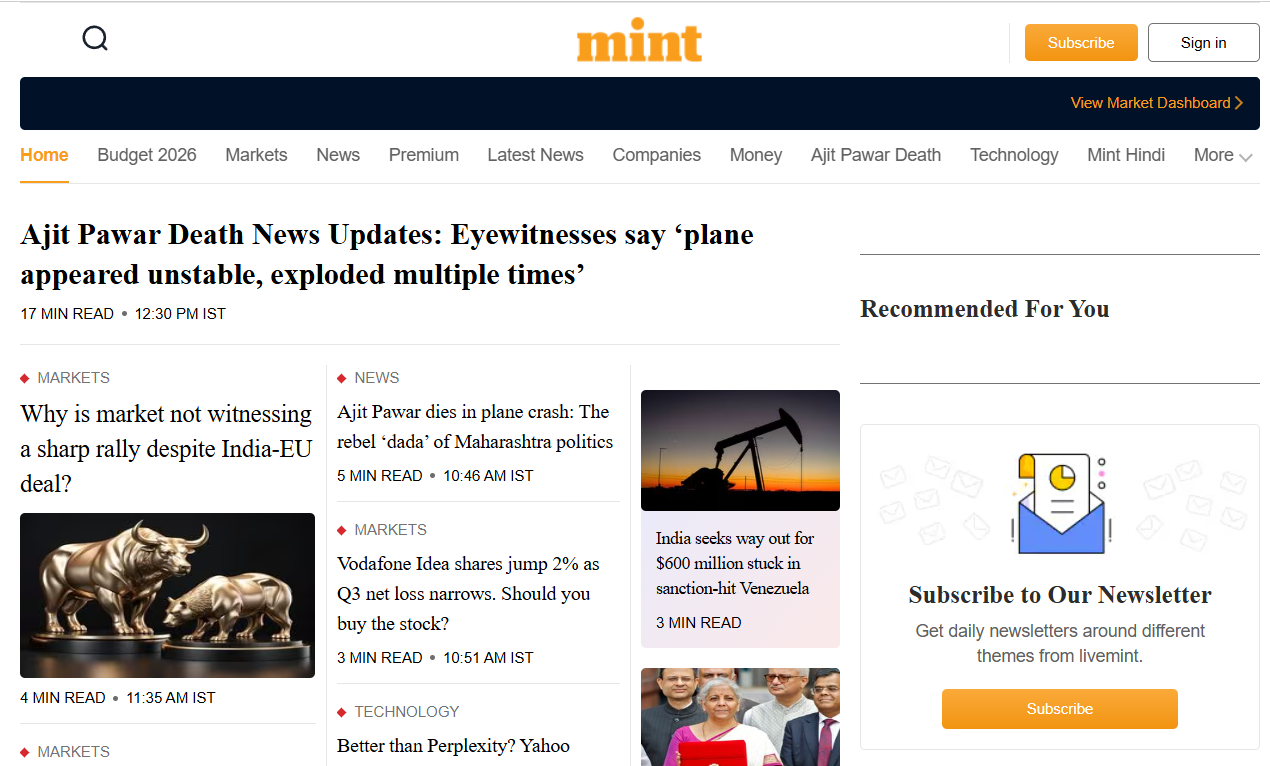Click the orange Subscribe button in header
1270x766 pixels.
pos(1081,43)
